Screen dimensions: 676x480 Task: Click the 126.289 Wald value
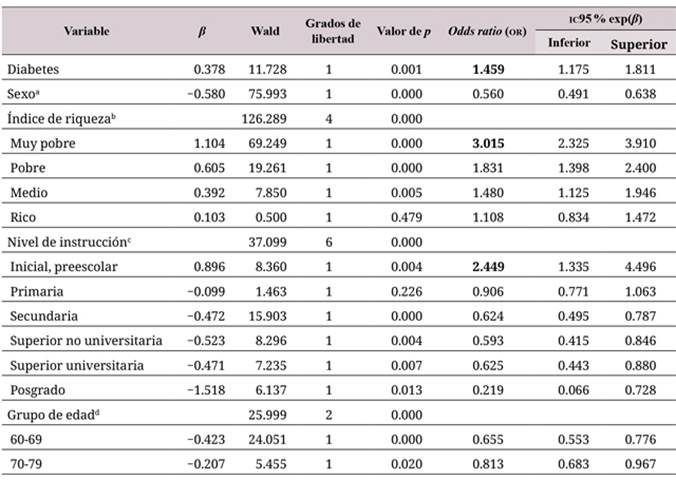pyautogui.click(x=264, y=118)
